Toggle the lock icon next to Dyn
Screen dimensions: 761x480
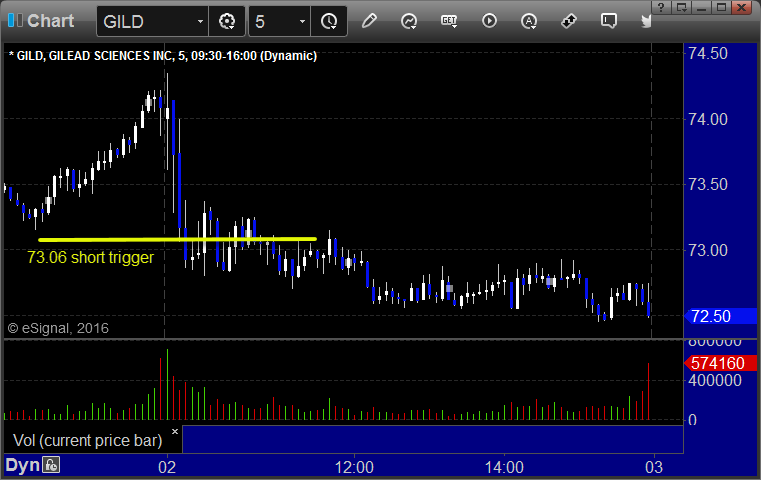(51, 465)
